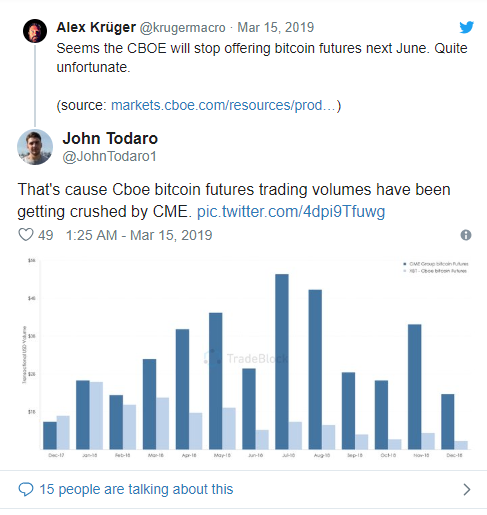Viewport: 487px width, 515px height.
Task: Click the TradeBlock watermark logo
Action: tap(246, 359)
